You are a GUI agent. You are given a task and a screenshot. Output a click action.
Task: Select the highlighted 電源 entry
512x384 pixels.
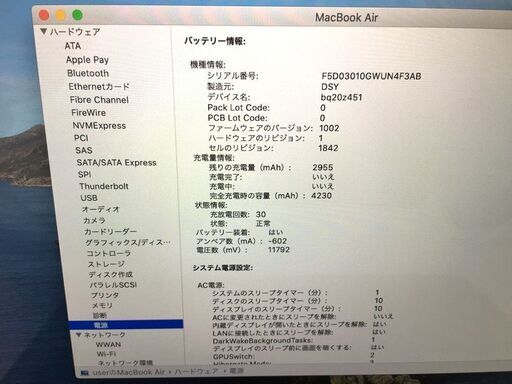[126, 325]
